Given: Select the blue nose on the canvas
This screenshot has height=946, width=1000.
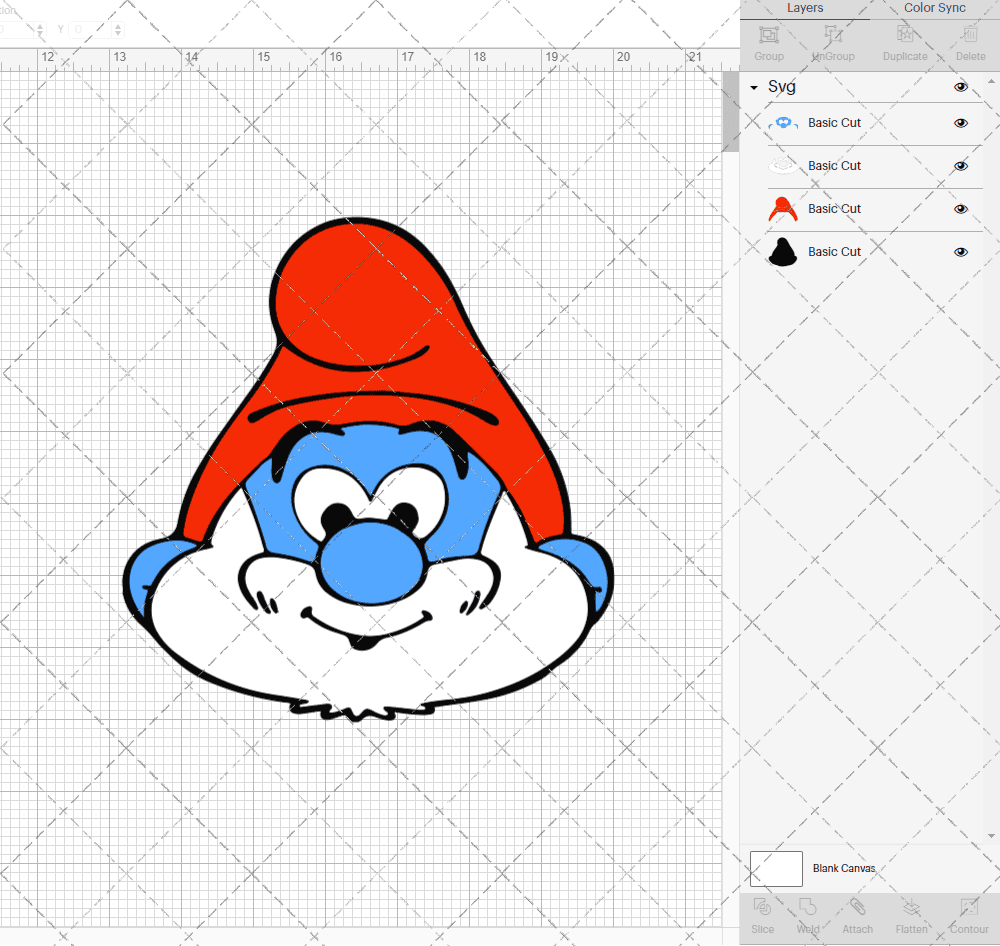Looking at the screenshot, I should pos(371,563).
